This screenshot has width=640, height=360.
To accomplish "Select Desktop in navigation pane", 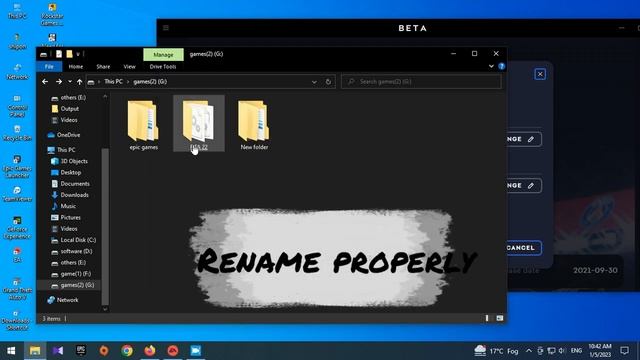I will 66,173.
